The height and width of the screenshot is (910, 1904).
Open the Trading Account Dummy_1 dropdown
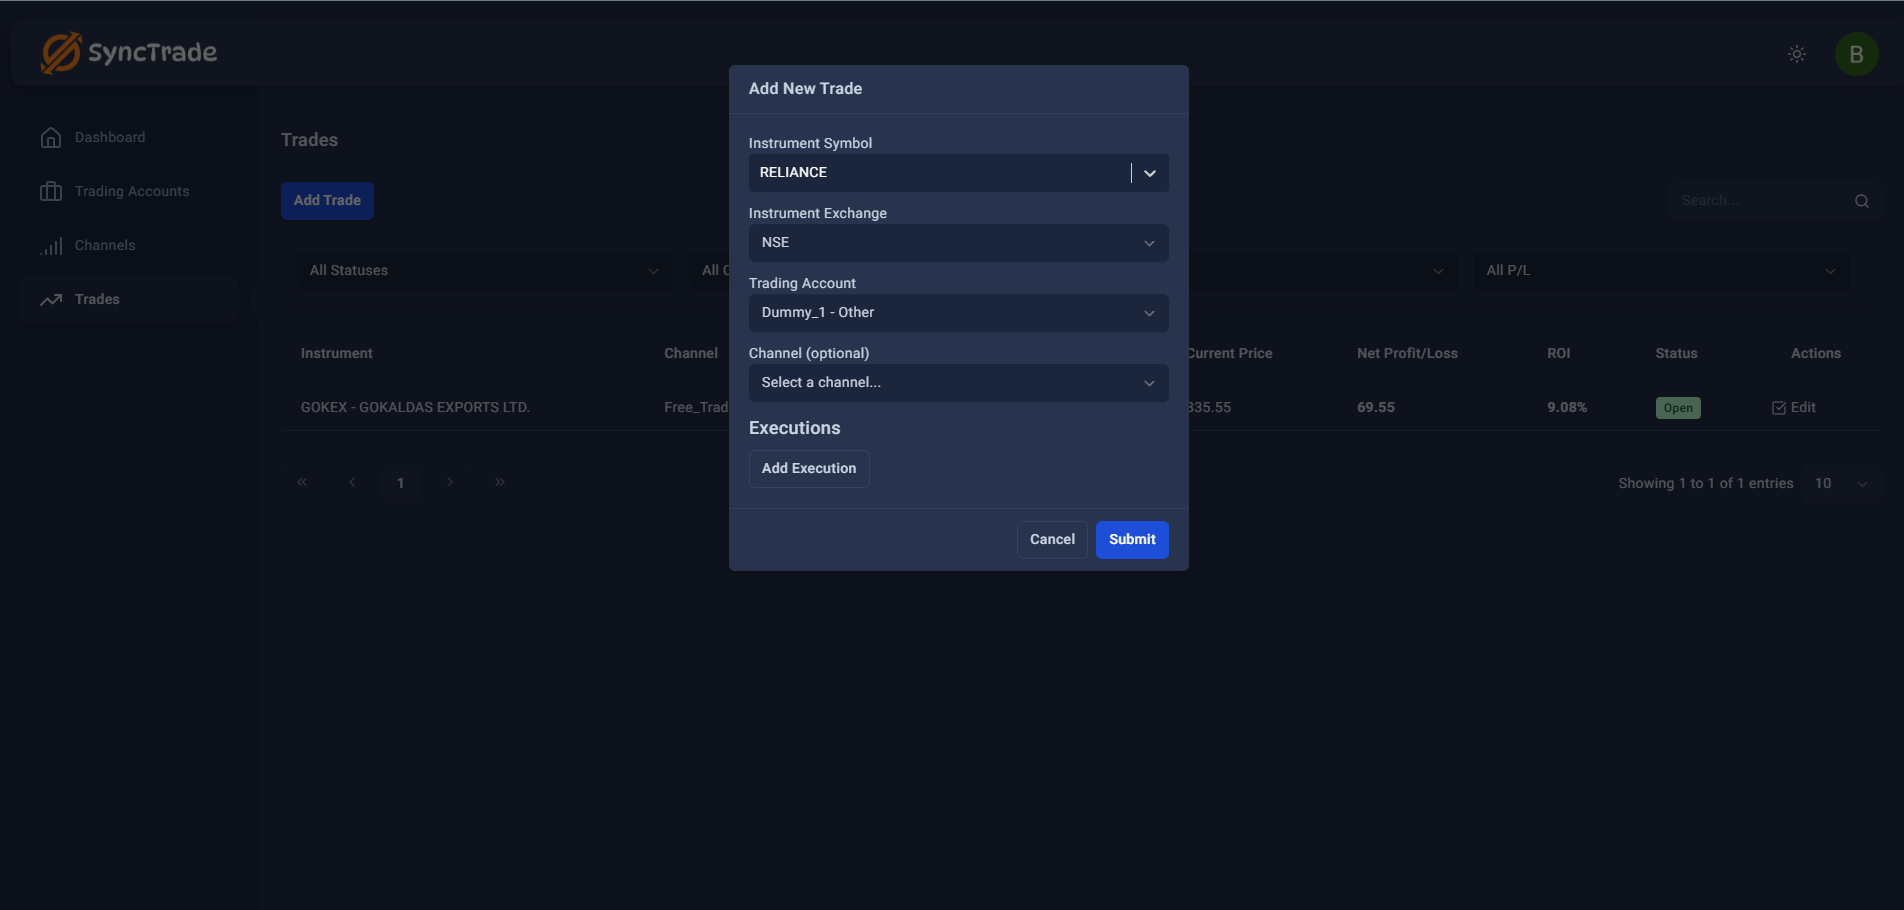click(x=958, y=313)
